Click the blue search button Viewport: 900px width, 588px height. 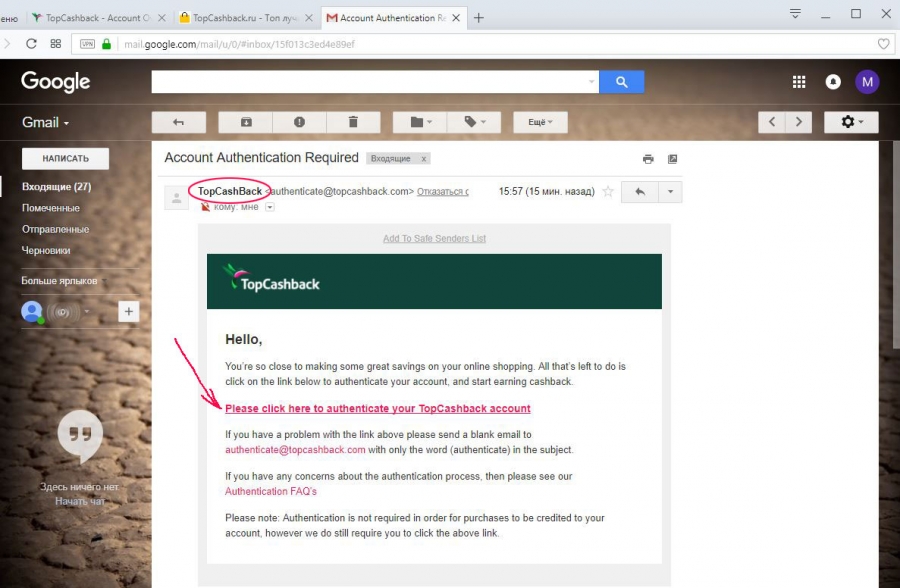pyautogui.click(x=622, y=82)
